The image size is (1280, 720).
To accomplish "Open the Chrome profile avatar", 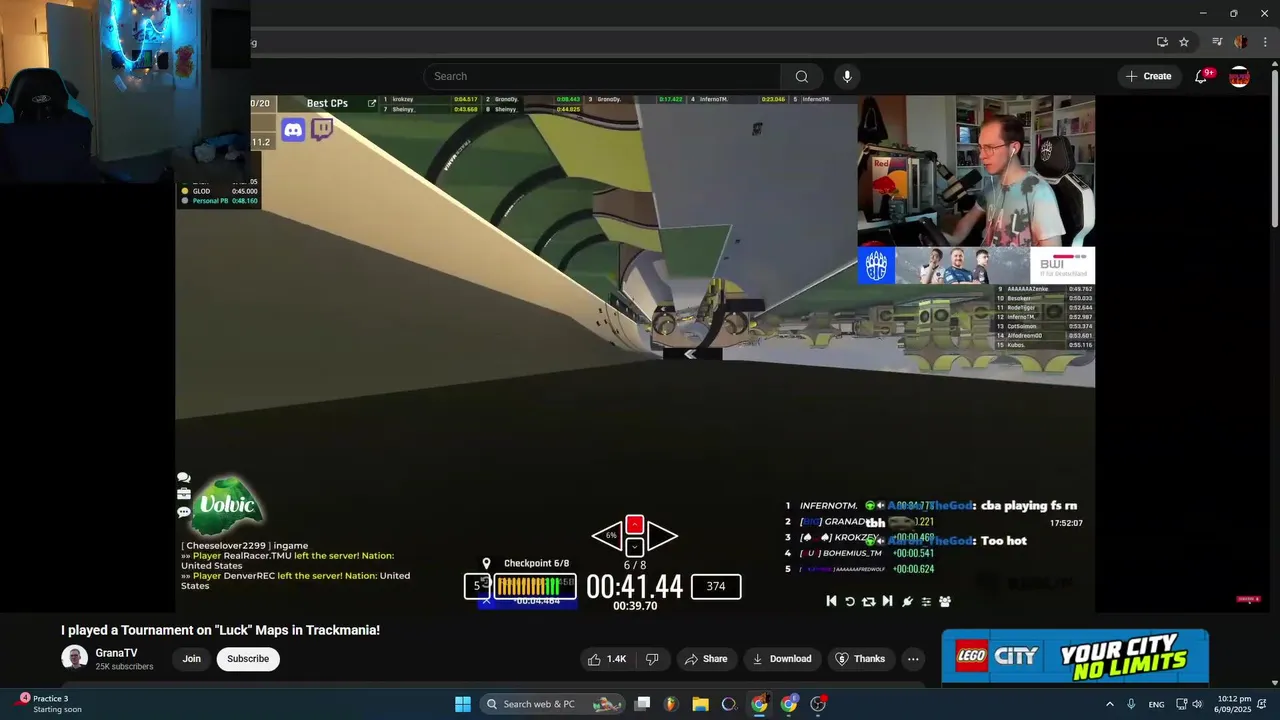I will tap(1241, 42).
